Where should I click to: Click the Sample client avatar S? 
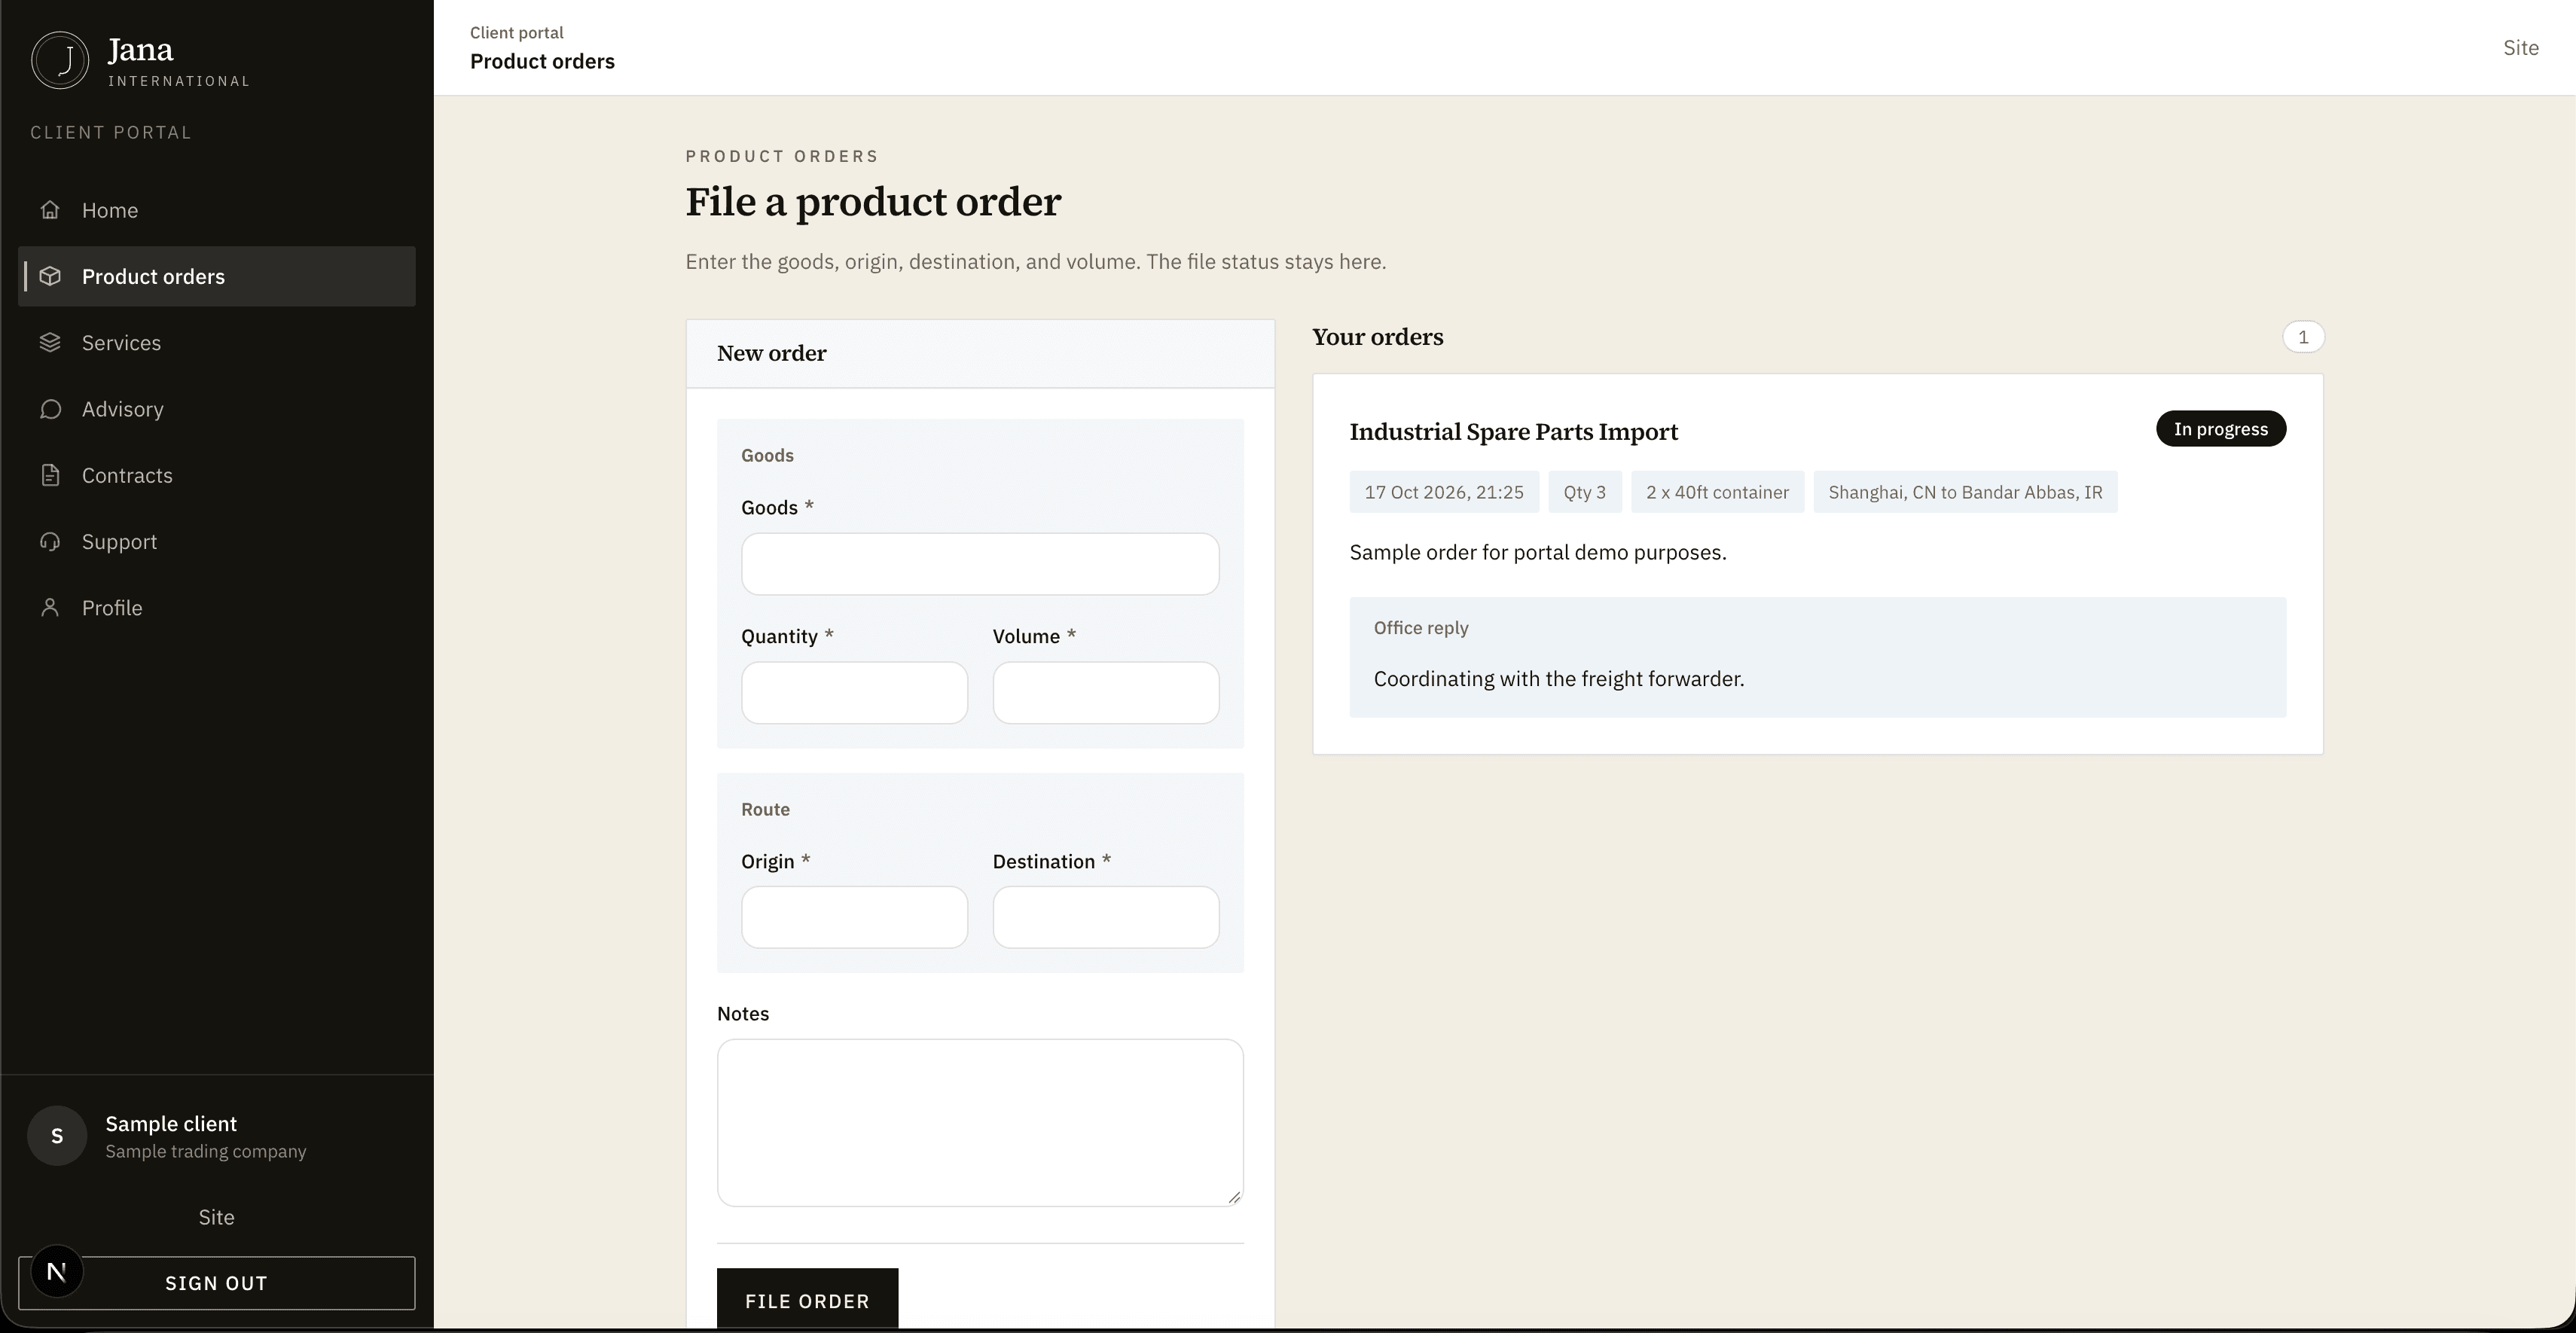[x=57, y=1135]
